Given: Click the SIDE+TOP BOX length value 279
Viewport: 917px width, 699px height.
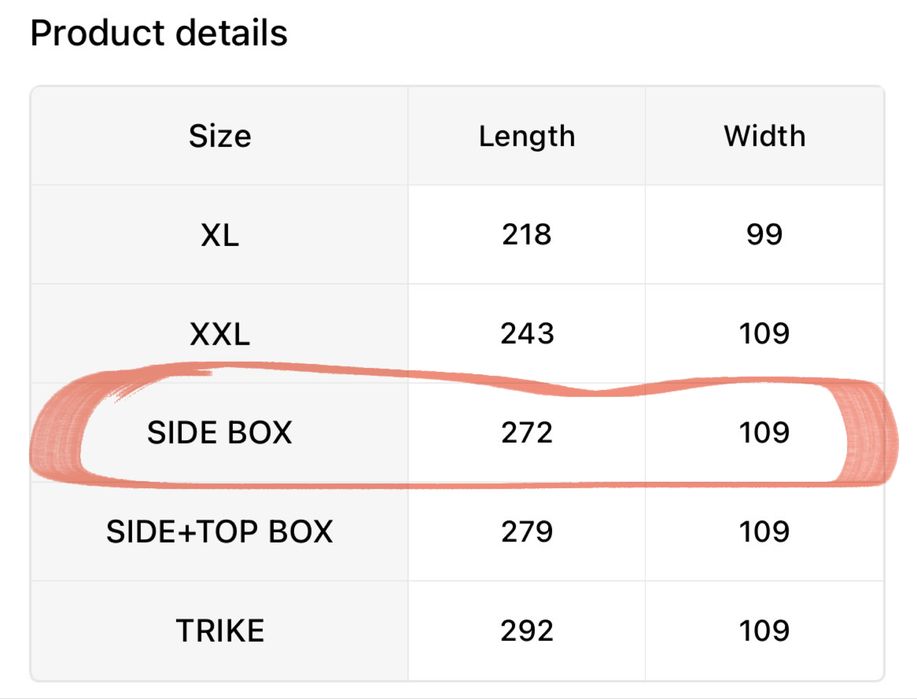Looking at the screenshot, I should tap(526, 532).
